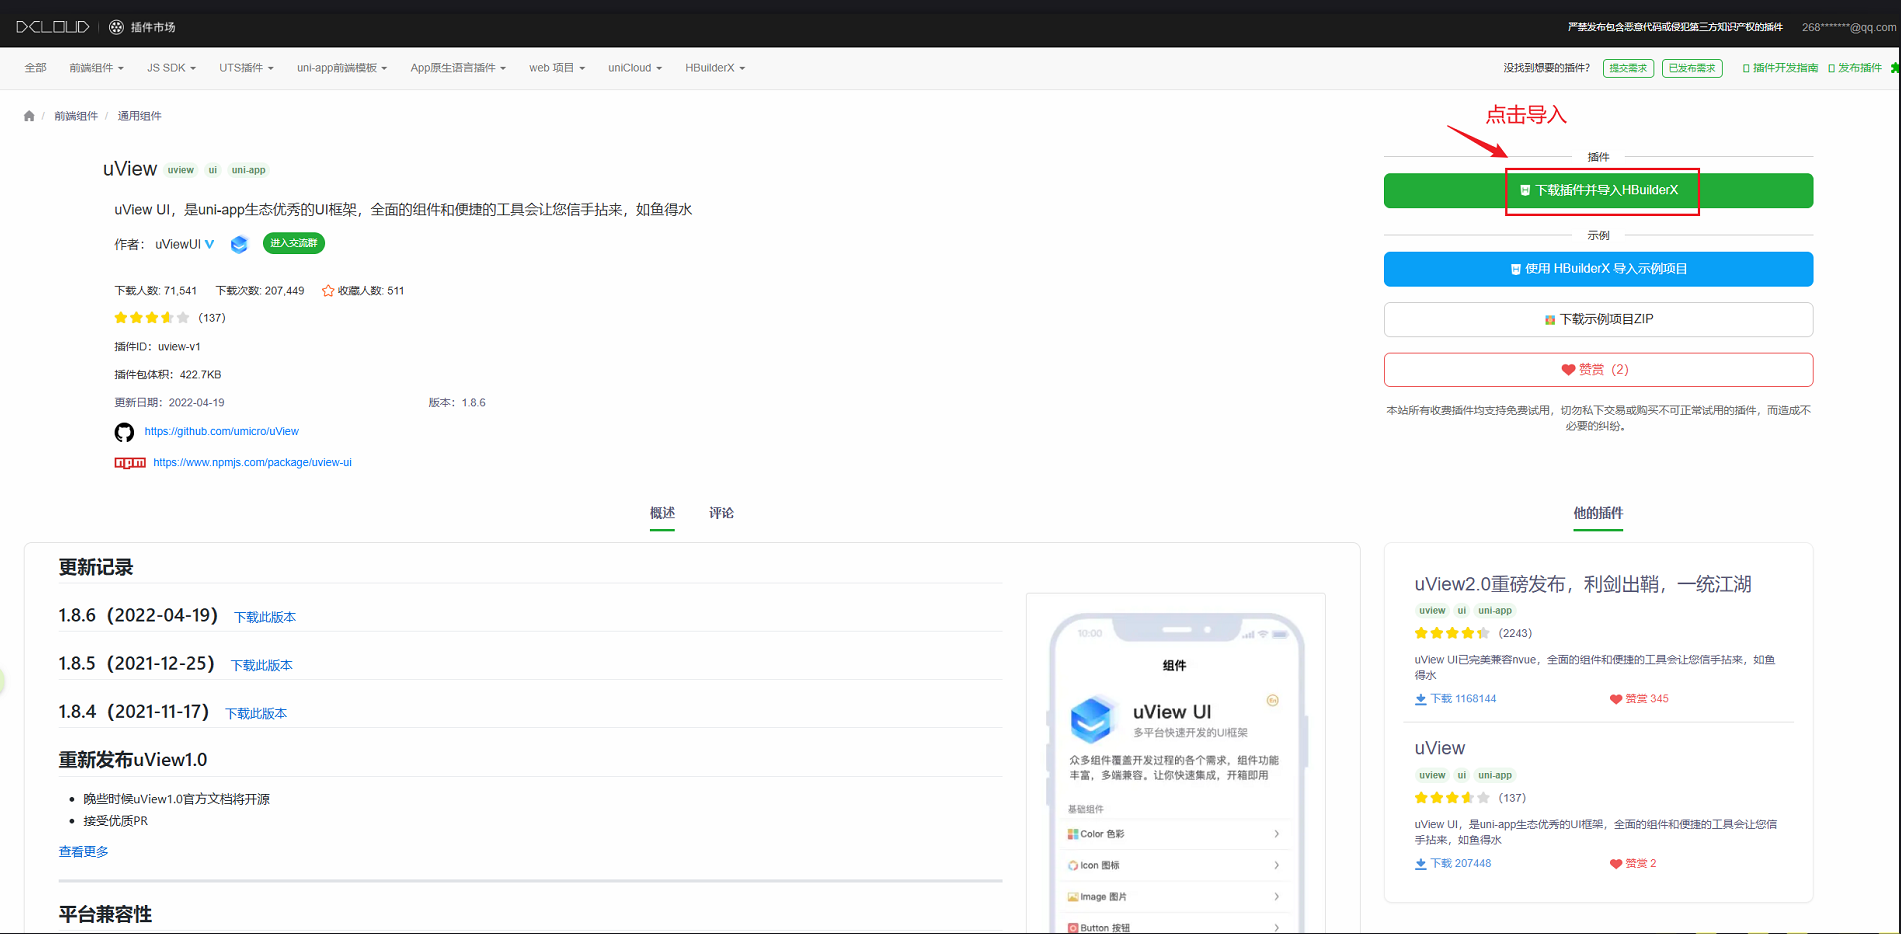Download version 1.8.6 via 下载此版本

pyautogui.click(x=265, y=617)
